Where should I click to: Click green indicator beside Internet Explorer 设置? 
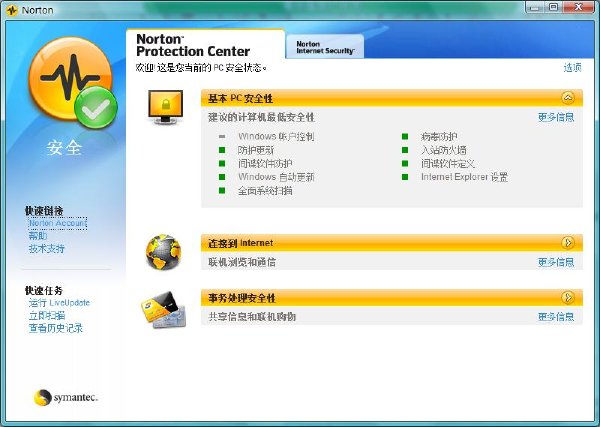point(405,177)
